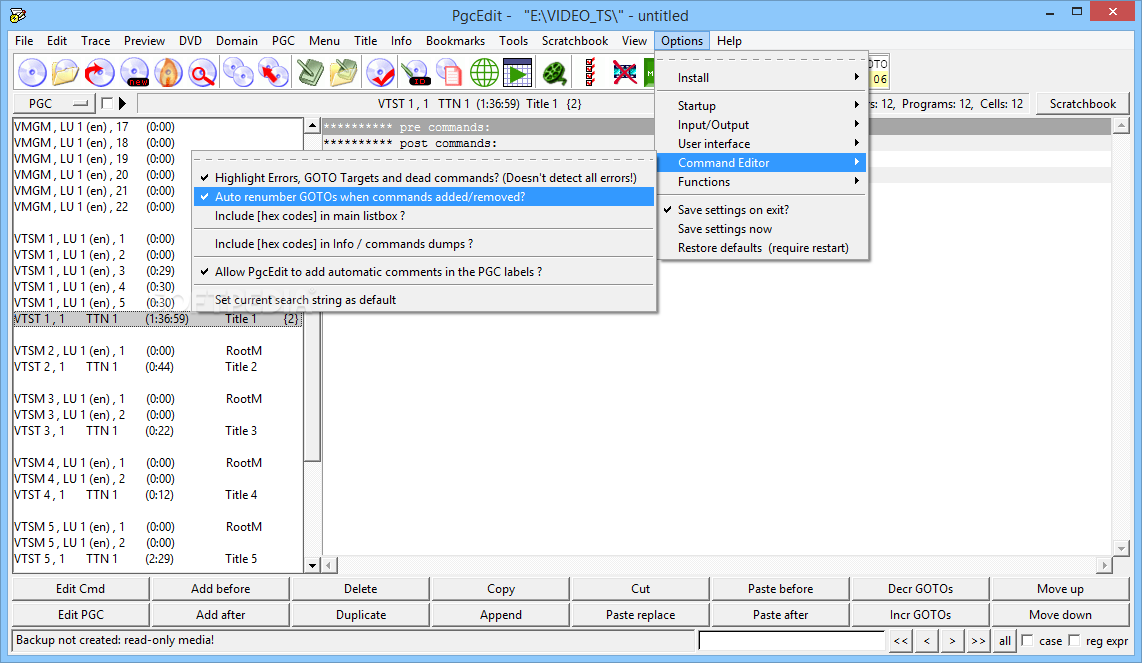Click the black play triangle beside PGC selector

(x=122, y=103)
